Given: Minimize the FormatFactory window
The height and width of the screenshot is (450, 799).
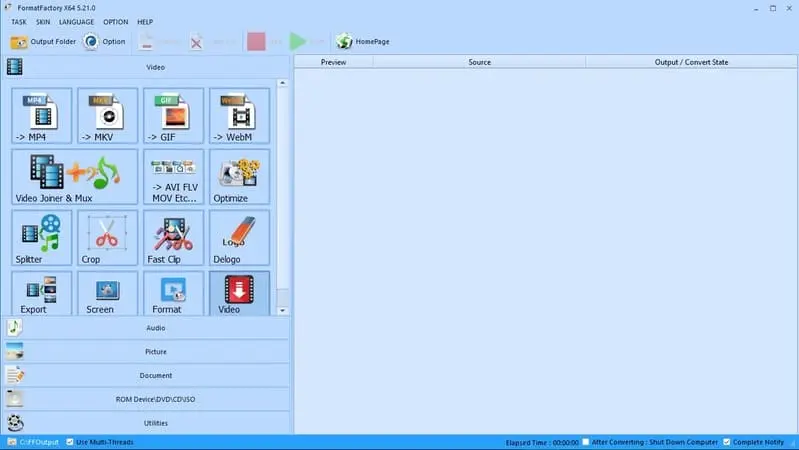Looking at the screenshot, I should tap(756, 8).
